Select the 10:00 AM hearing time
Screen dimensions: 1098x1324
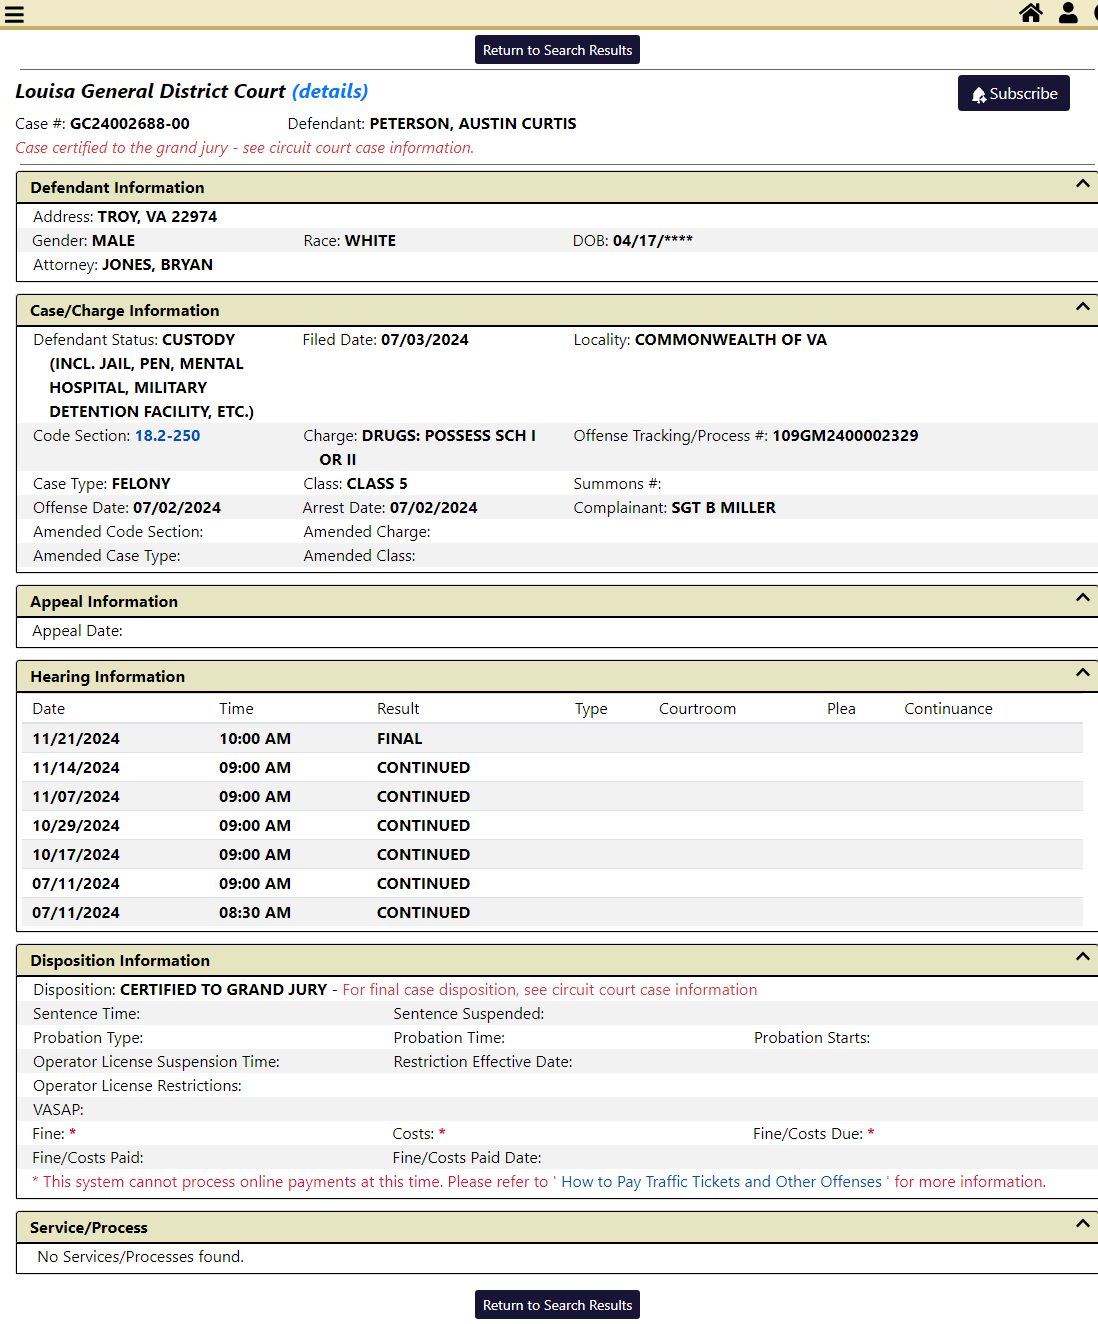pos(255,739)
